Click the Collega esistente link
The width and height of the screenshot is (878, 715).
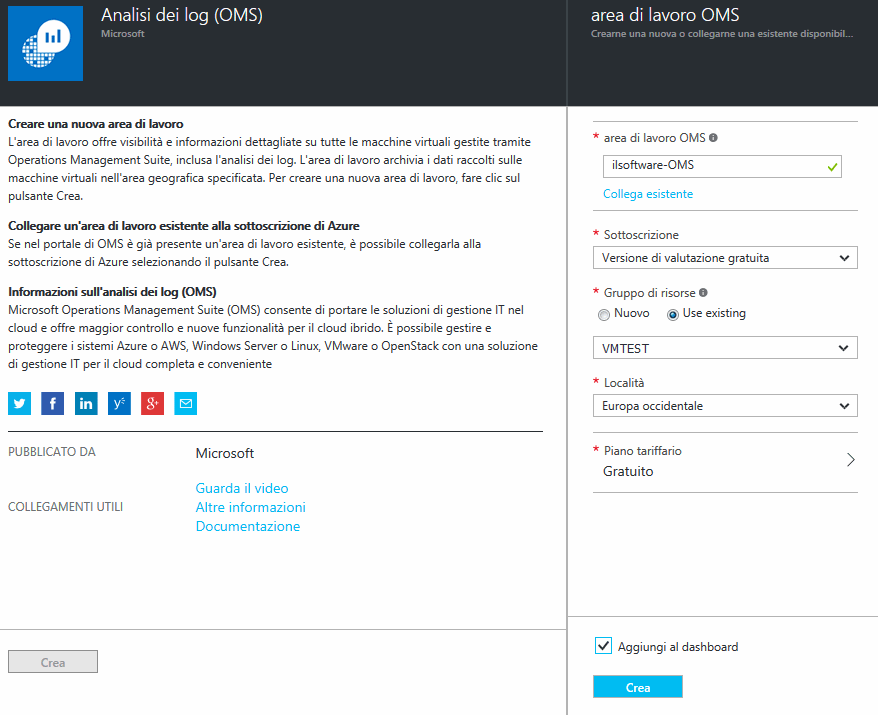(x=648, y=194)
